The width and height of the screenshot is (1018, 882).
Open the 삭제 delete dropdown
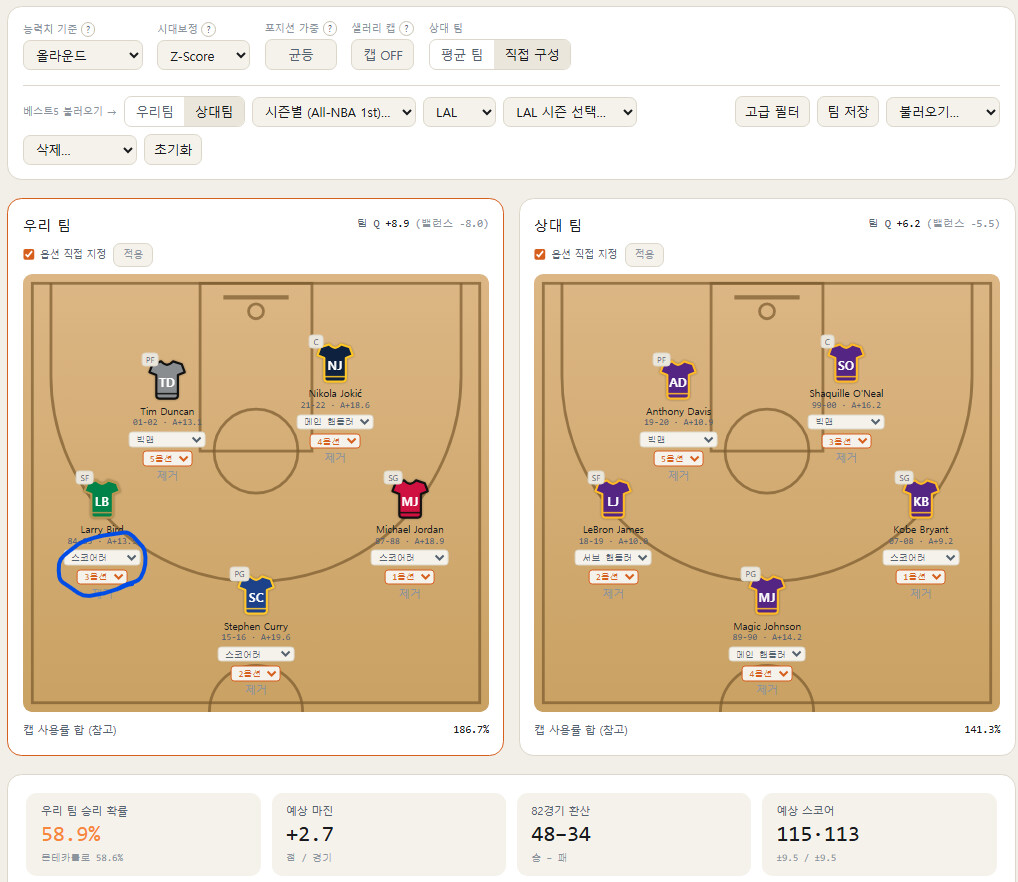coord(80,150)
